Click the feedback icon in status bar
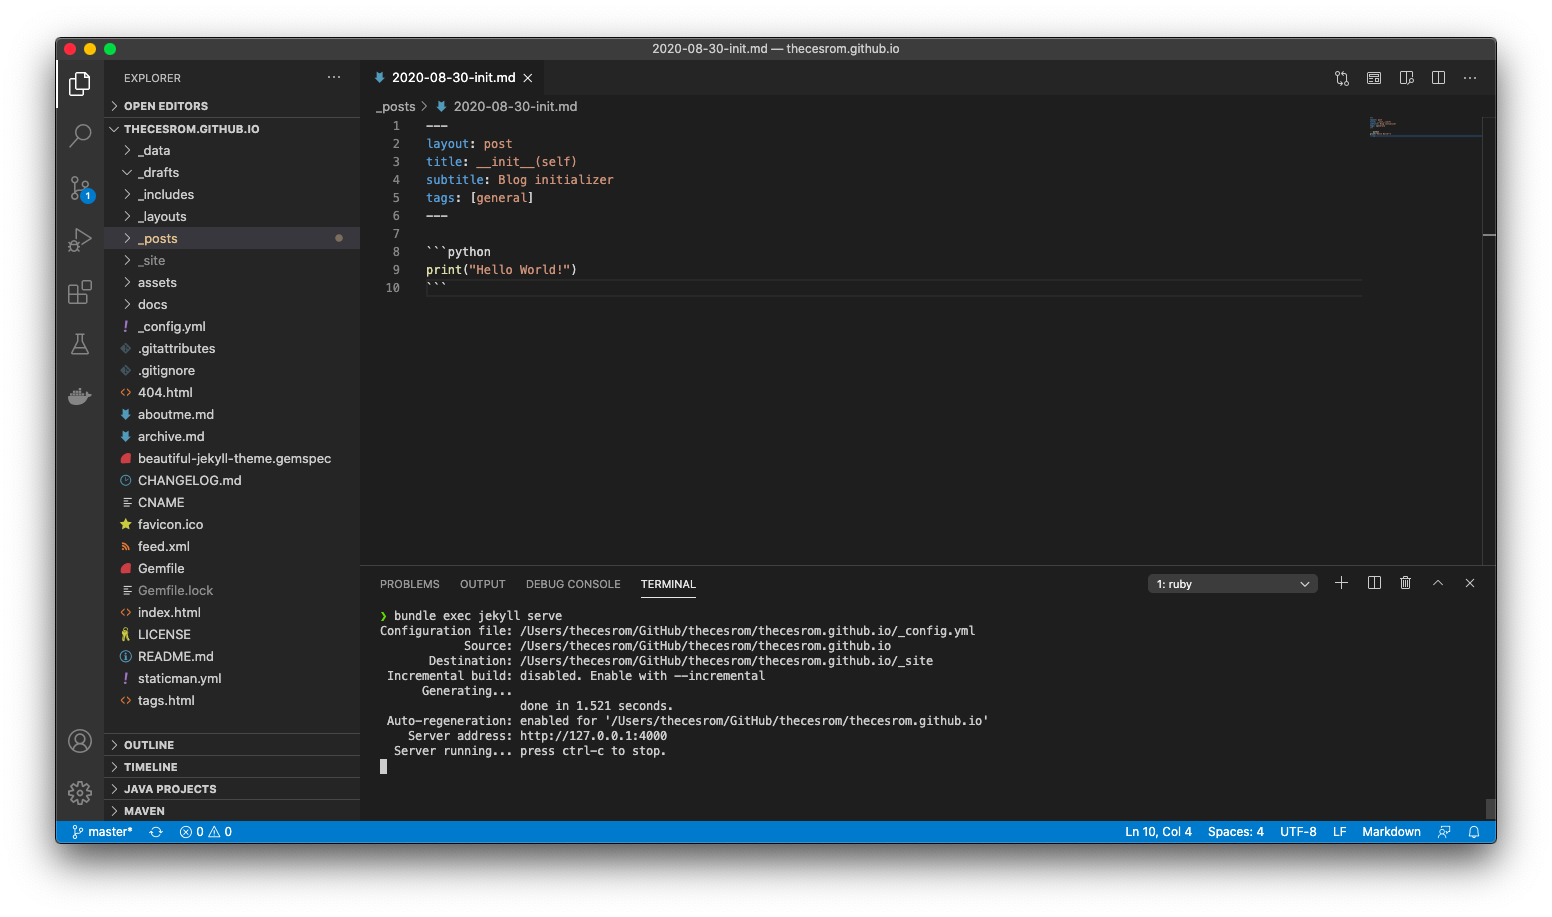This screenshot has height=917, width=1552. pos(1444,832)
